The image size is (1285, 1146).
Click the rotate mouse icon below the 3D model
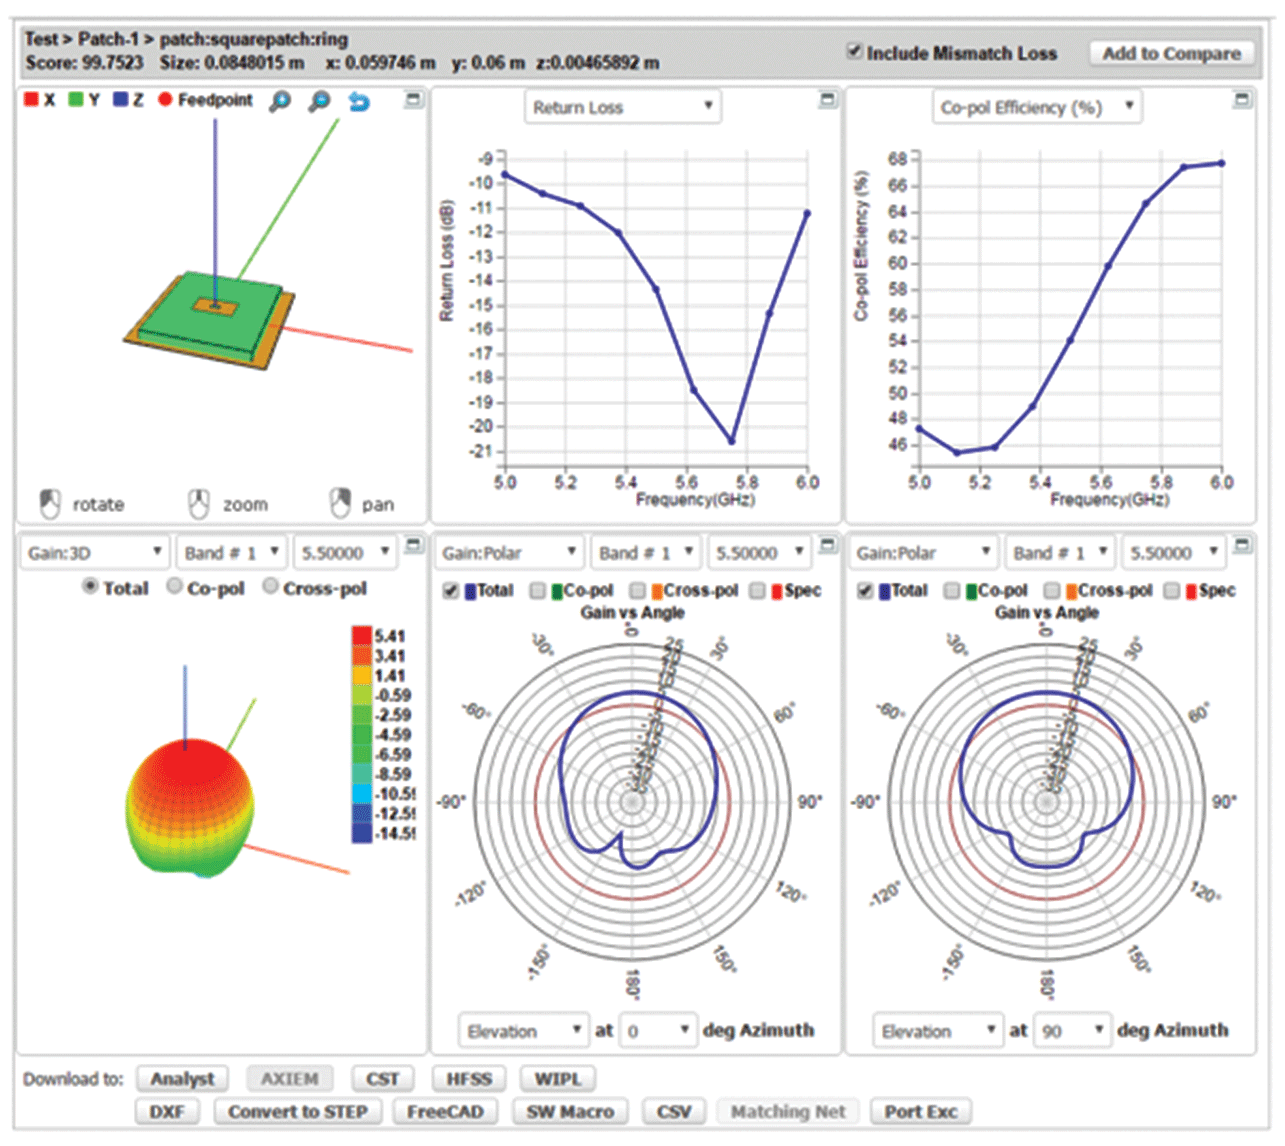(48, 502)
